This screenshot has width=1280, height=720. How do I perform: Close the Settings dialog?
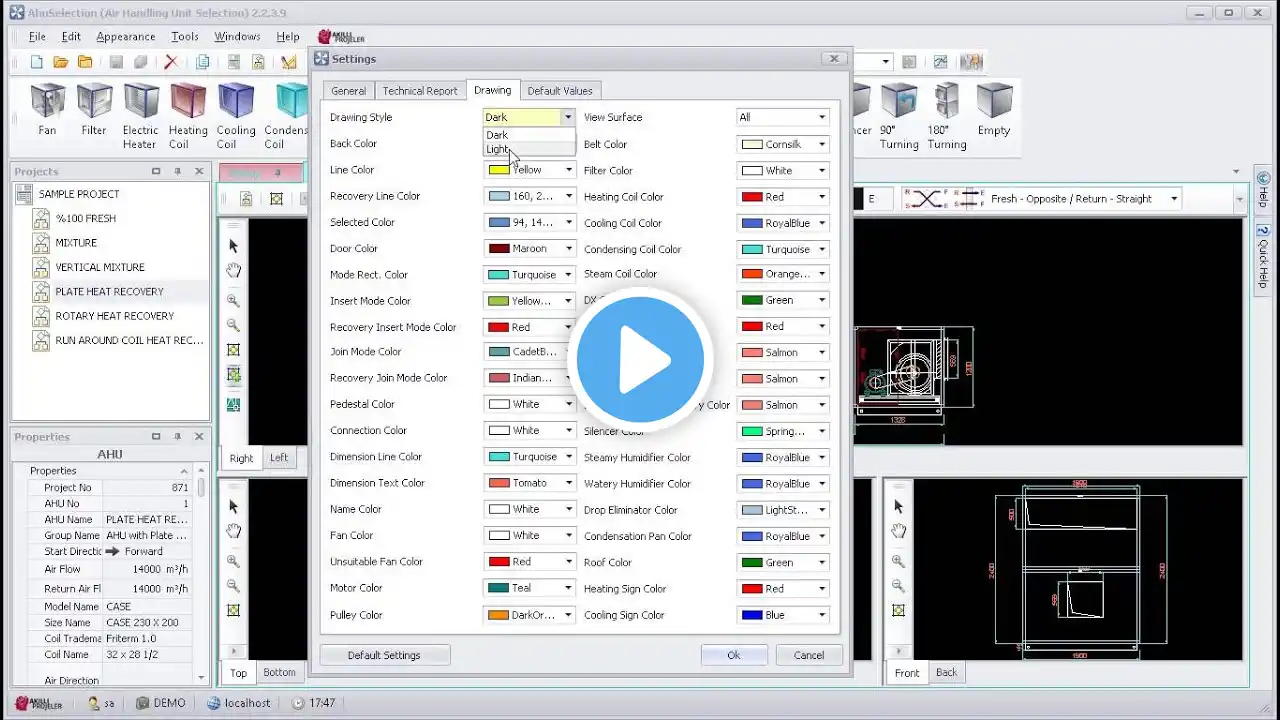click(834, 59)
